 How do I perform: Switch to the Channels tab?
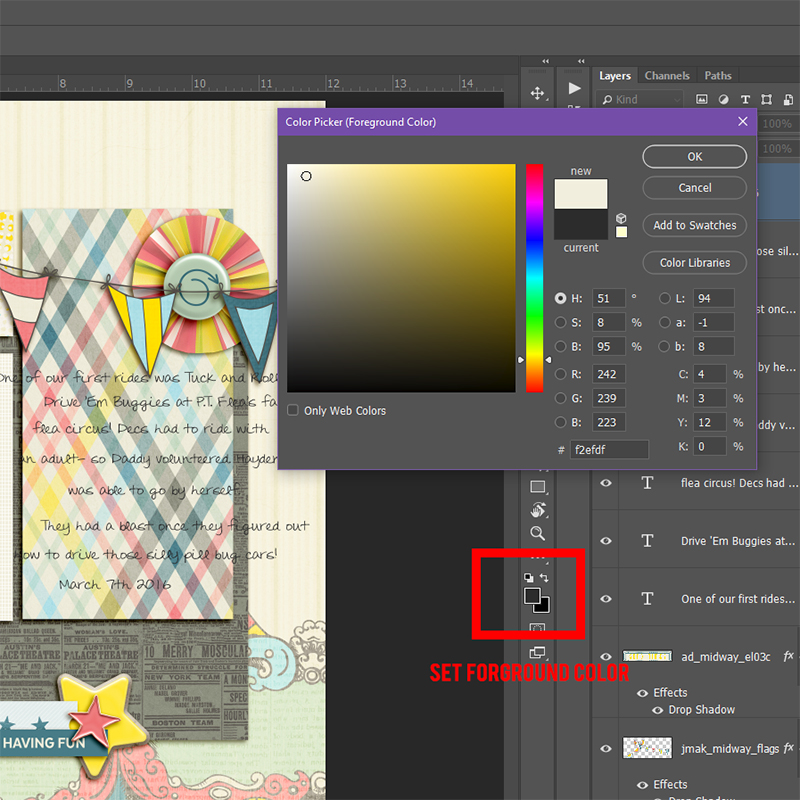(x=667, y=76)
